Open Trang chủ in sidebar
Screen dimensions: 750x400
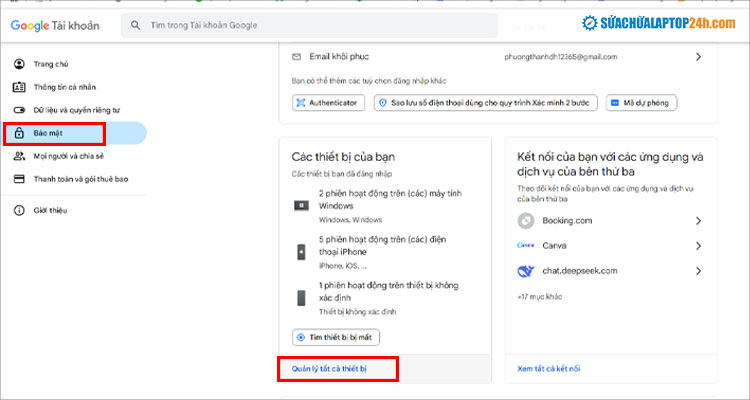click(x=50, y=64)
